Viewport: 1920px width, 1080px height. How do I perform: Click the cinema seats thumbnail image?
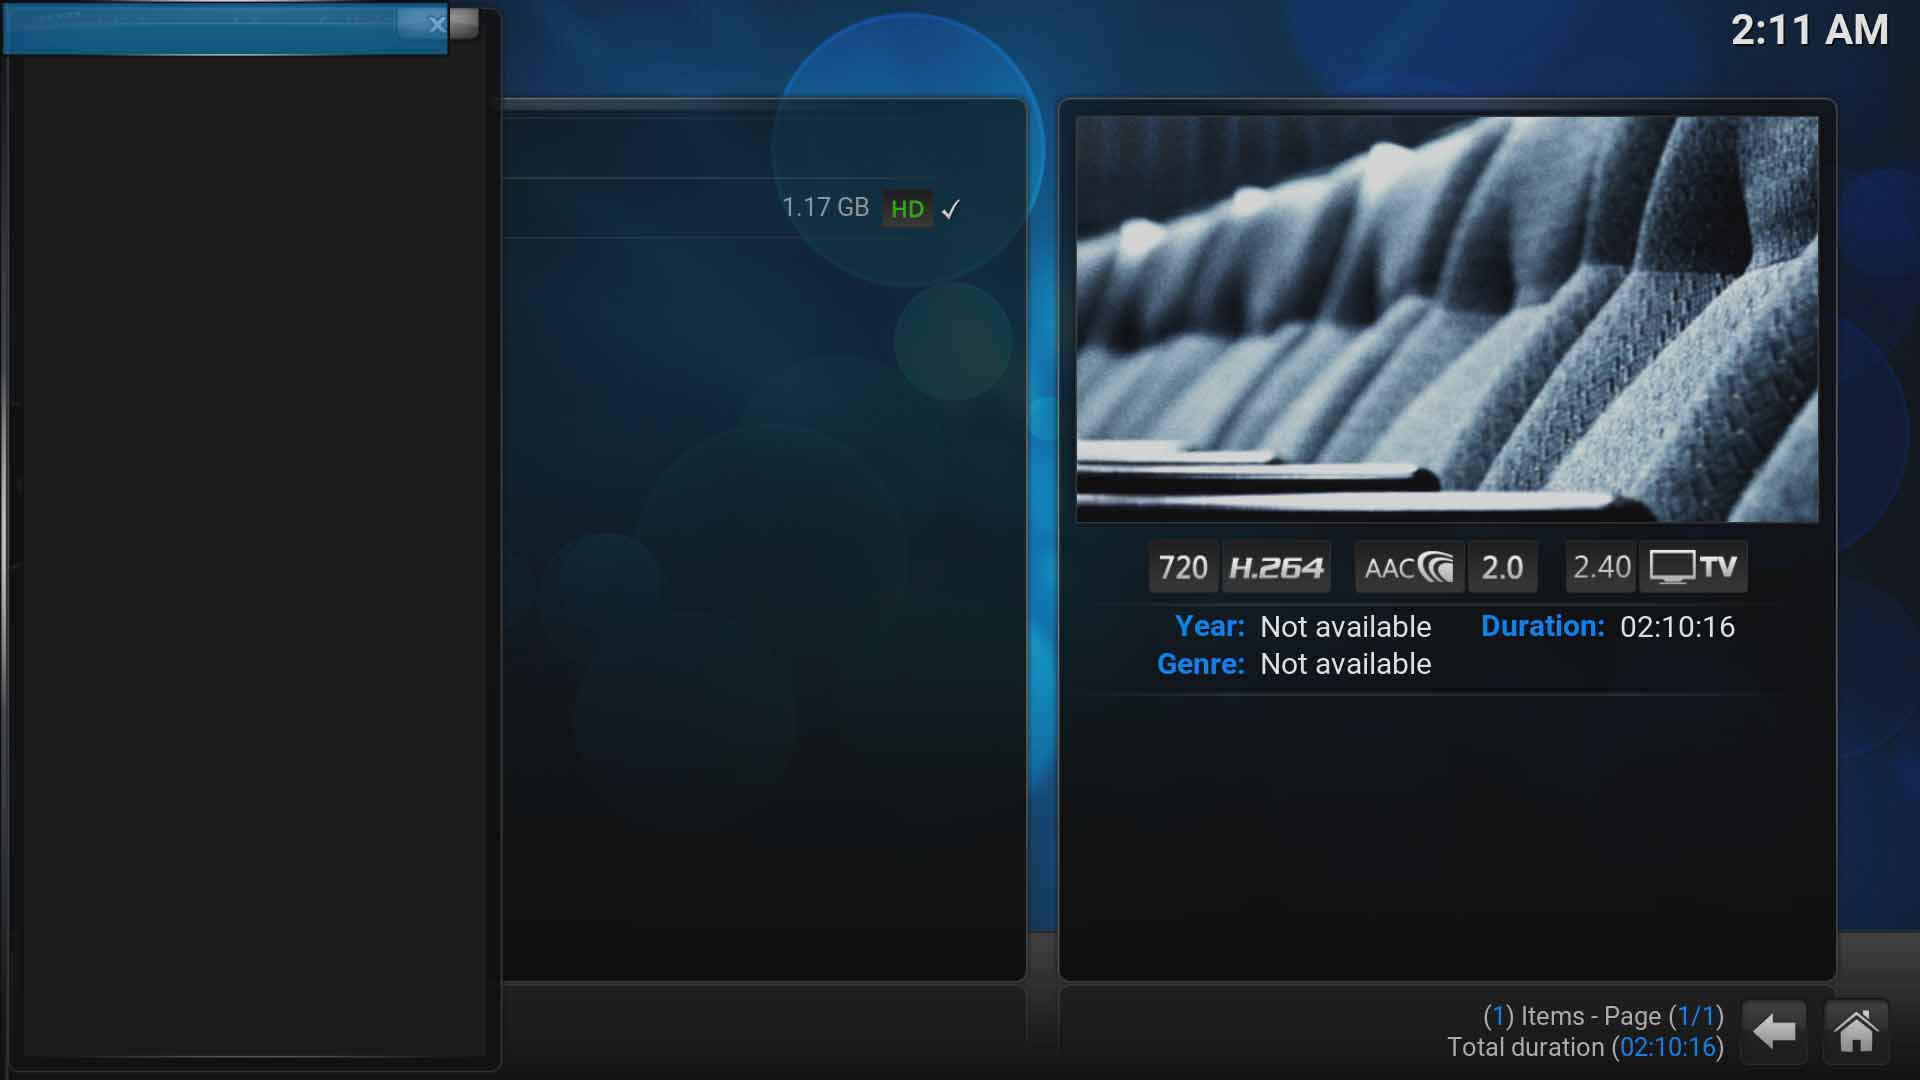(x=1447, y=319)
